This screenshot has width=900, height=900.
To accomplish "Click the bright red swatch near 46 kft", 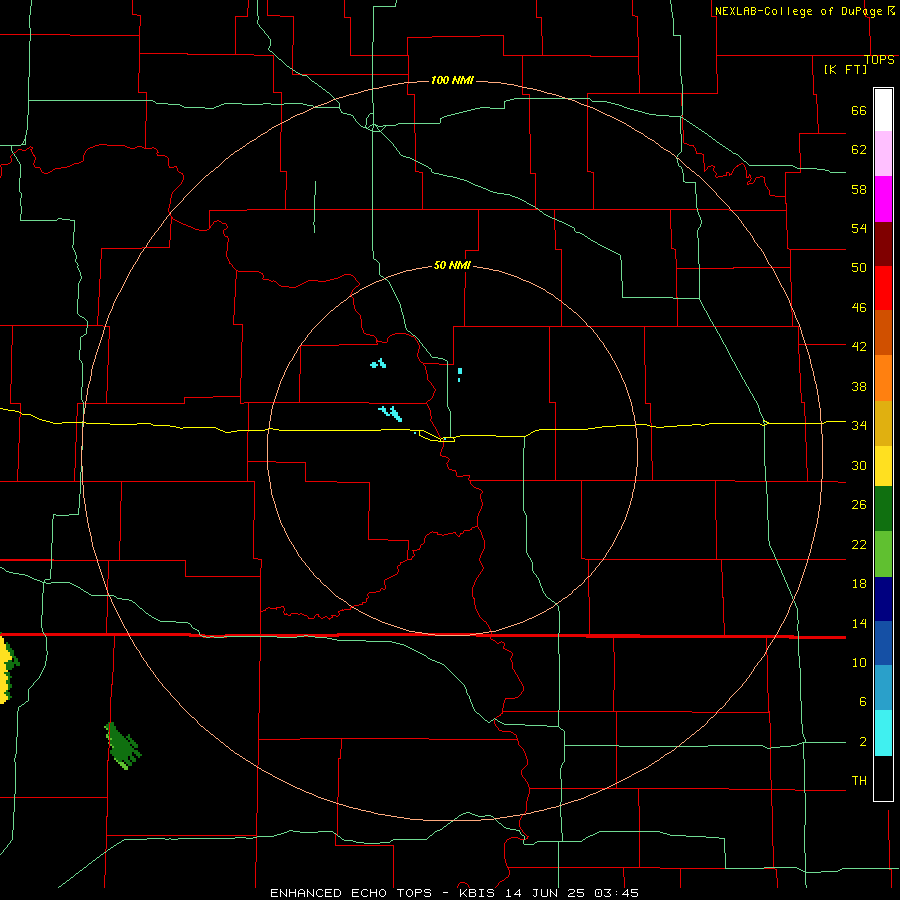I will tap(883, 288).
